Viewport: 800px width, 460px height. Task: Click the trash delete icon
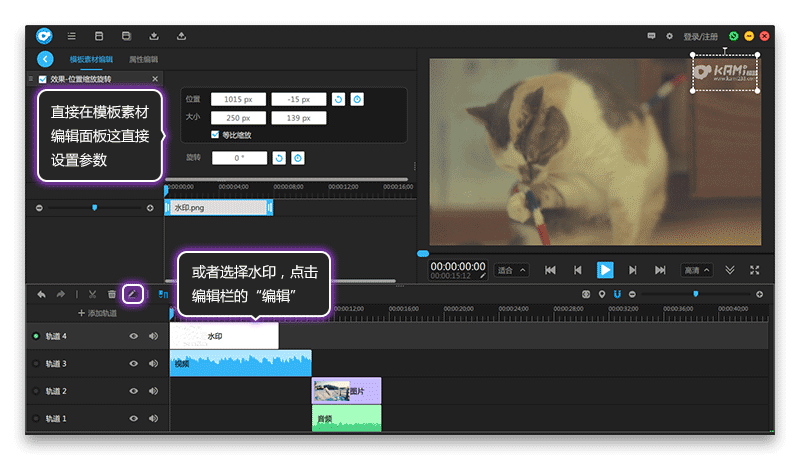112,294
